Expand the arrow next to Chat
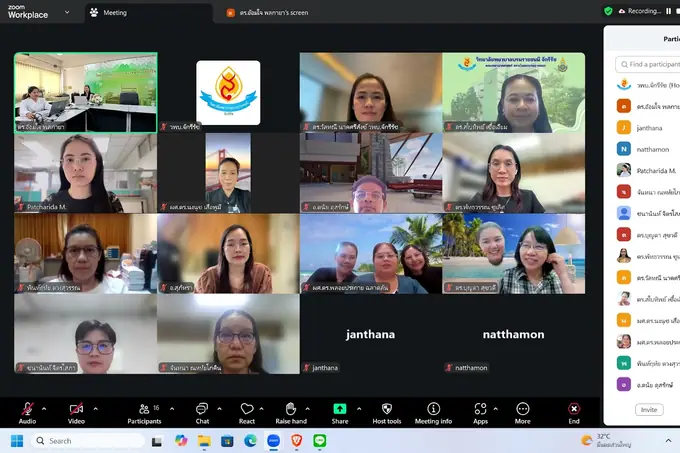 [x=219, y=408]
